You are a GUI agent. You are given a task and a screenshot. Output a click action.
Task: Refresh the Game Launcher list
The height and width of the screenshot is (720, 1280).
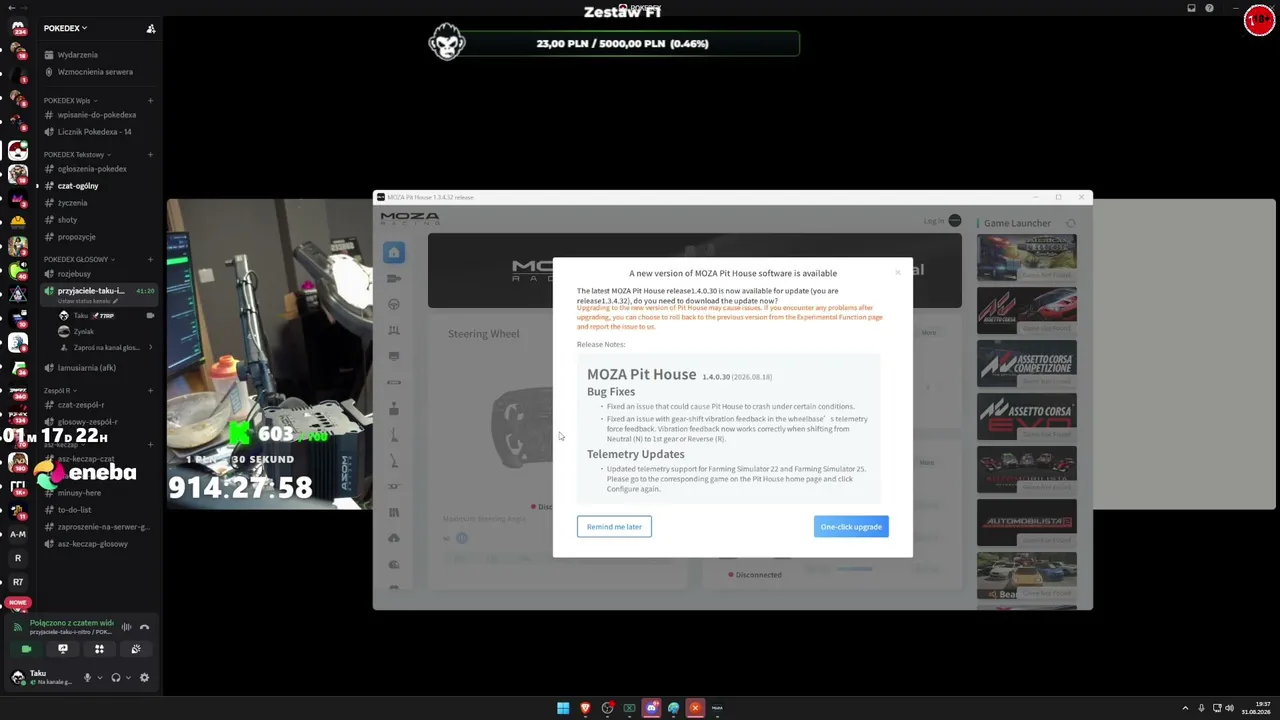click(1071, 223)
